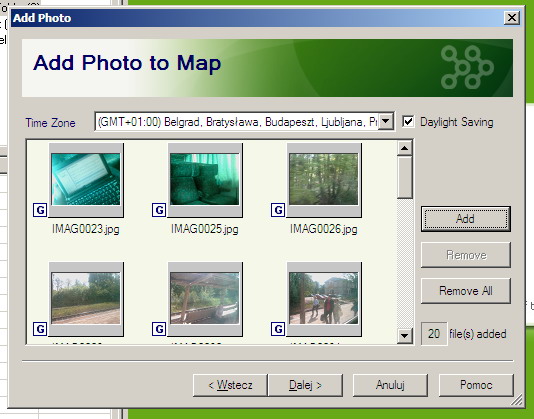Go back with the Wstecz button
The image size is (534, 419).
coord(230,385)
